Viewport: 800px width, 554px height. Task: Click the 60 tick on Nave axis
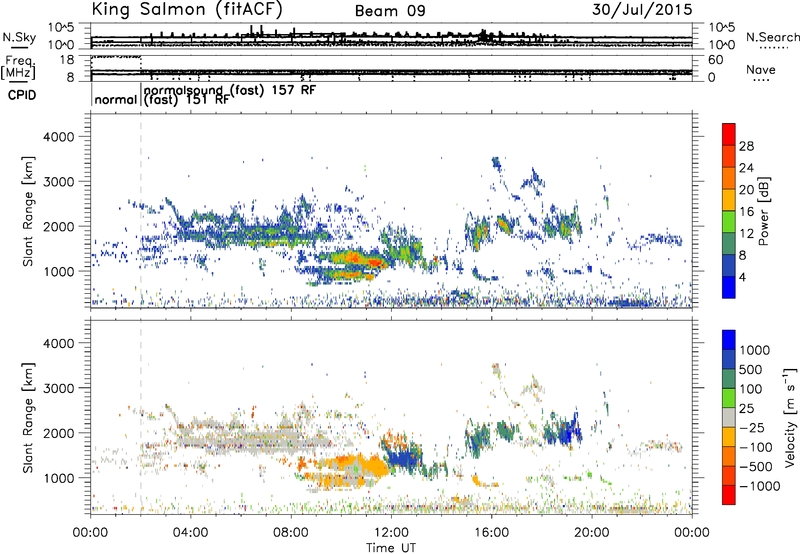(x=716, y=60)
